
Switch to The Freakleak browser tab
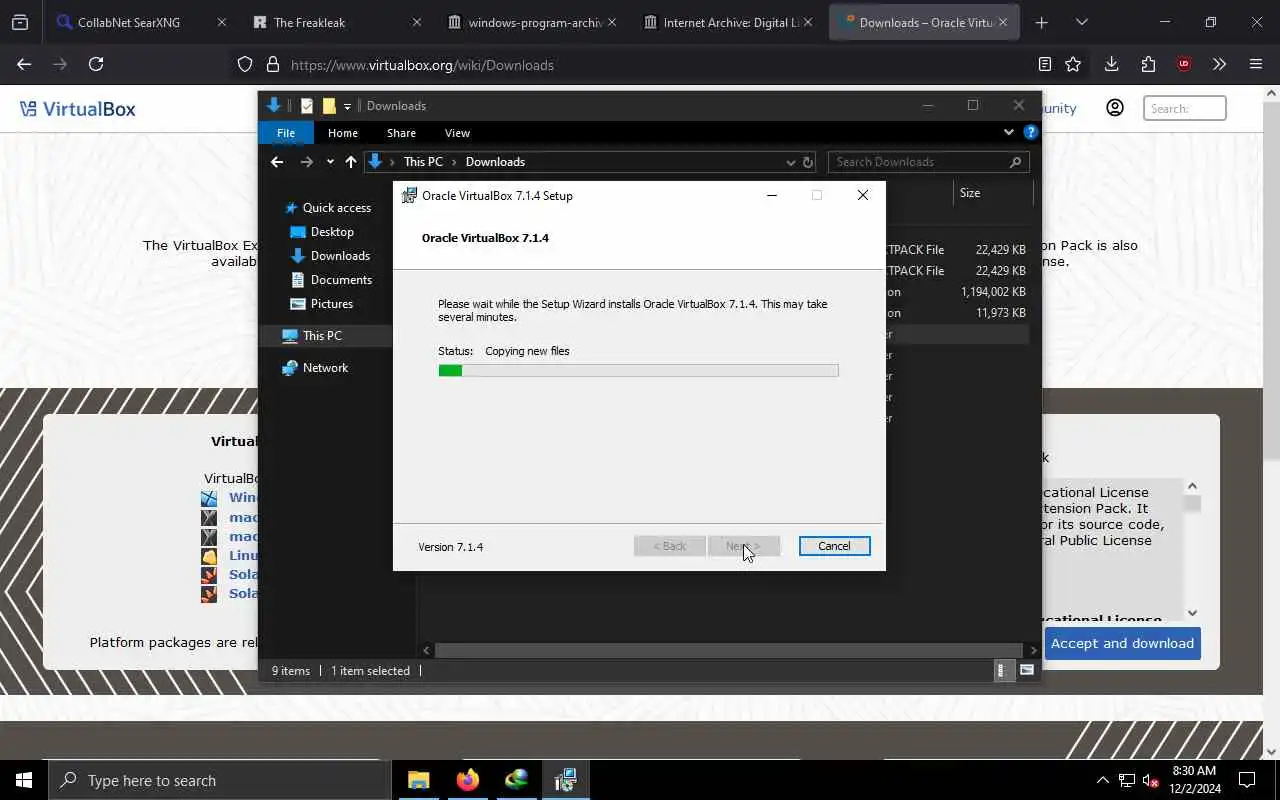pyautogui.click(x=338, y=22)
